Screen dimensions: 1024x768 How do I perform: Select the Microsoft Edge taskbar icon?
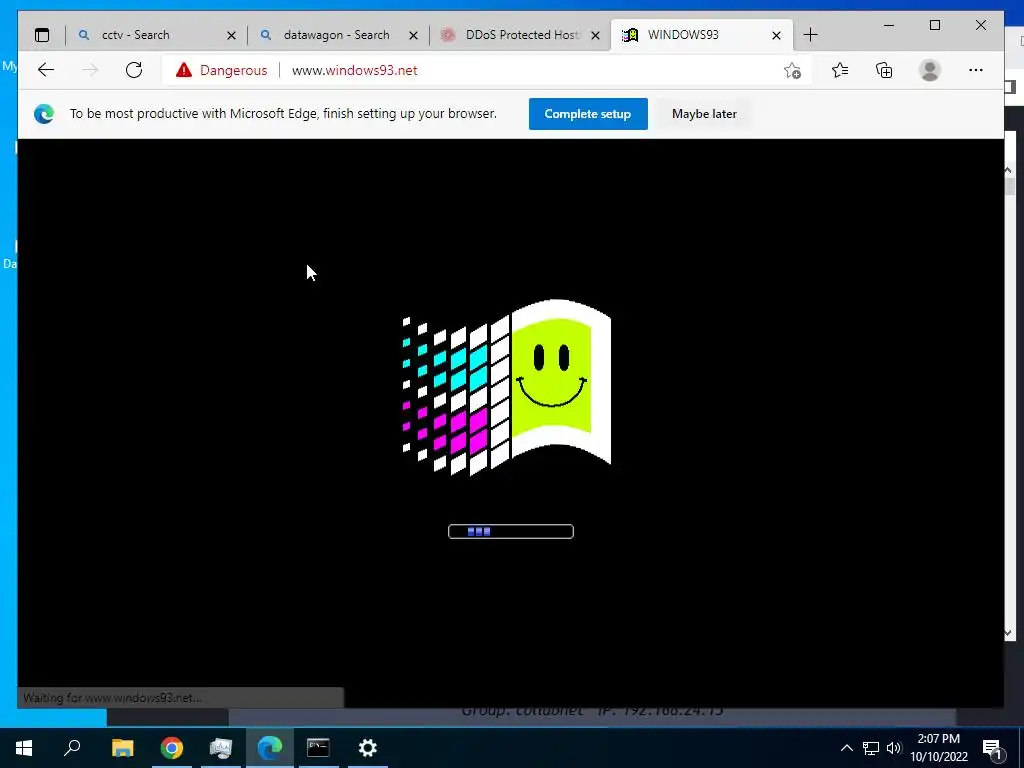[270, 748]
